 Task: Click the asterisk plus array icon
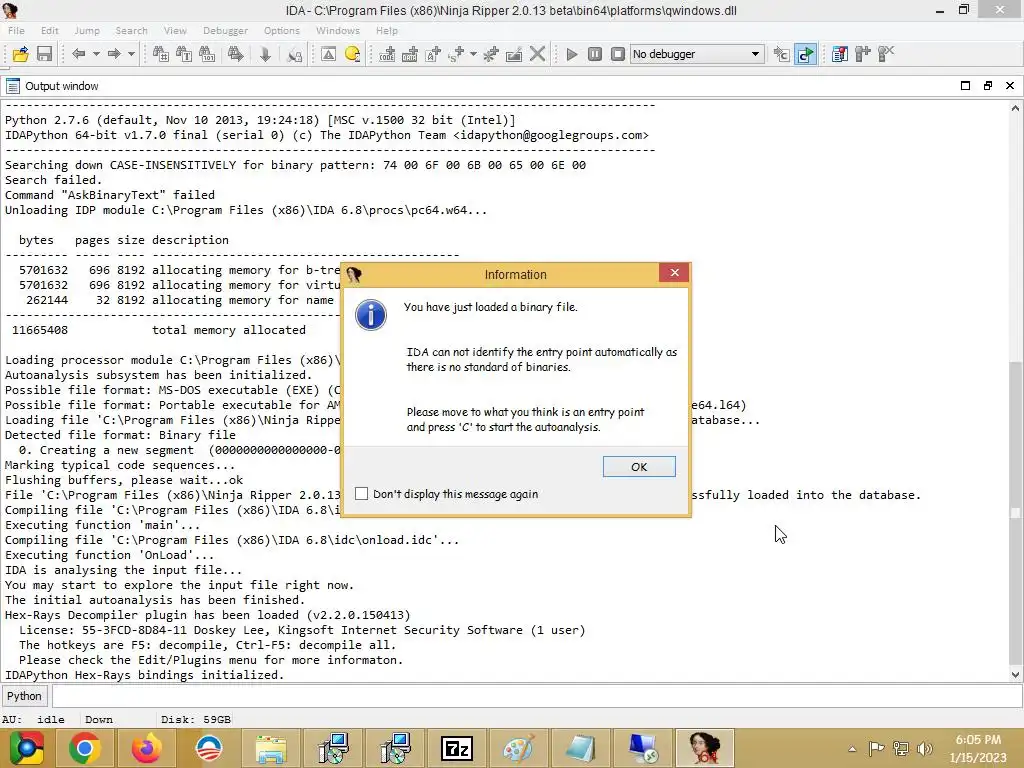click(491, 54)
